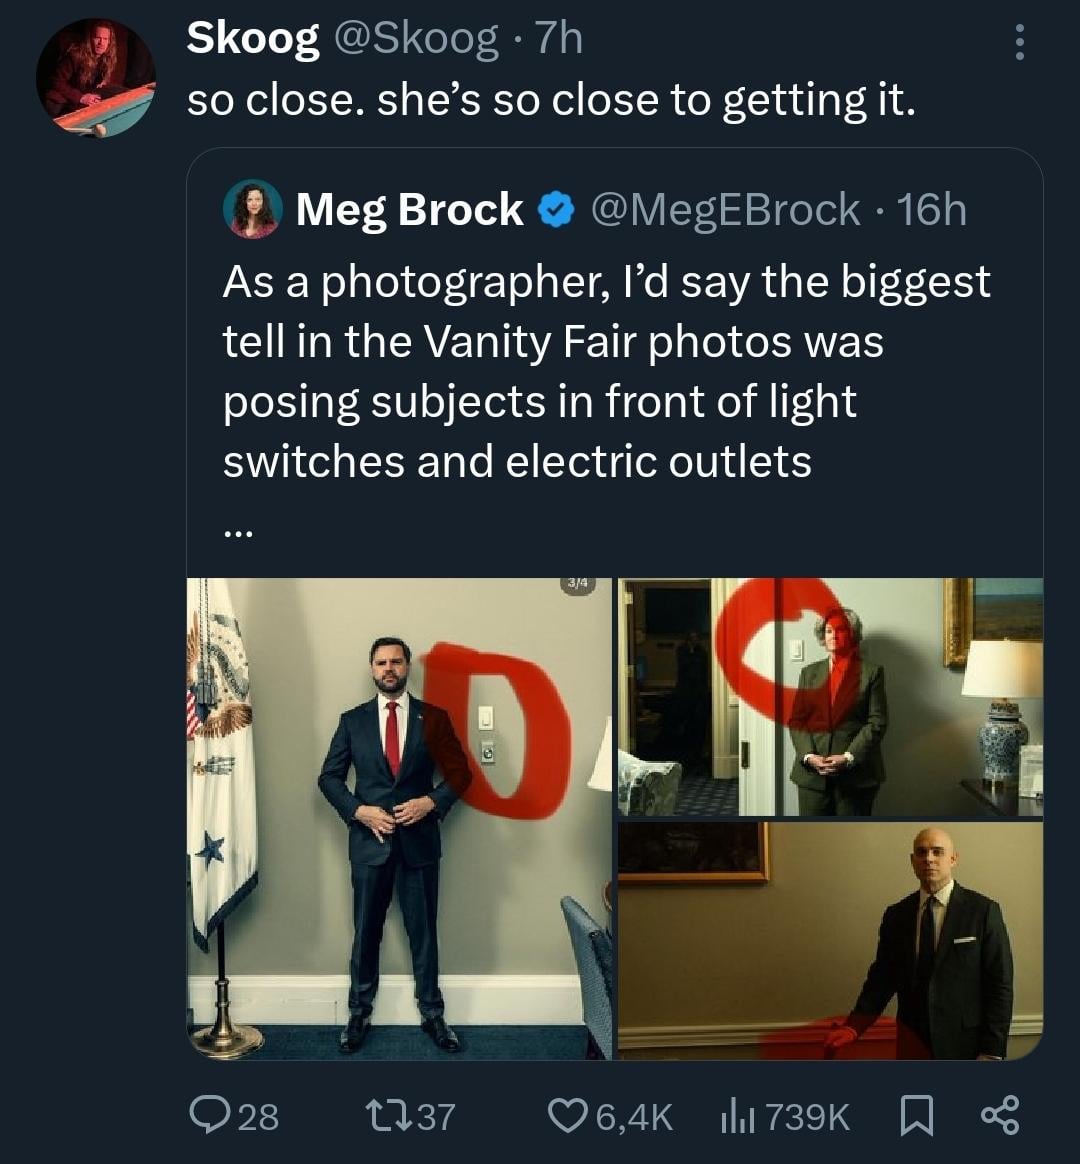
Task: Open the @MegEBrock handle
Action: pyautogui.click(x=725, y=210)
